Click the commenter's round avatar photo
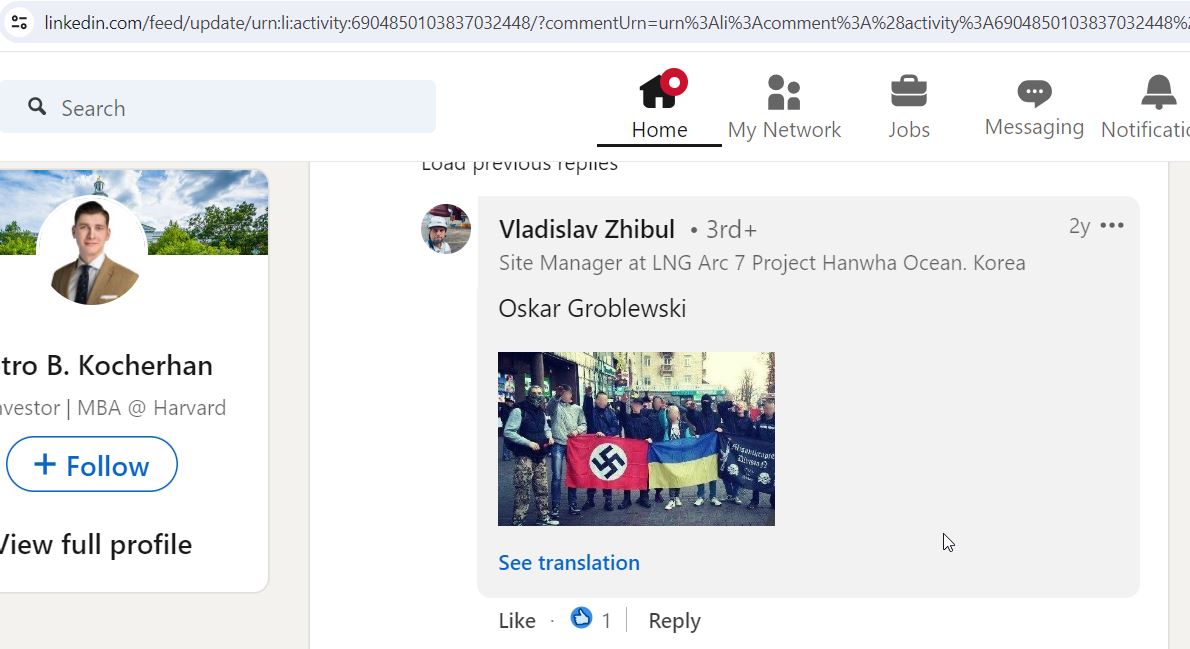Screen dimensions: 1190x649 point(445,228)
